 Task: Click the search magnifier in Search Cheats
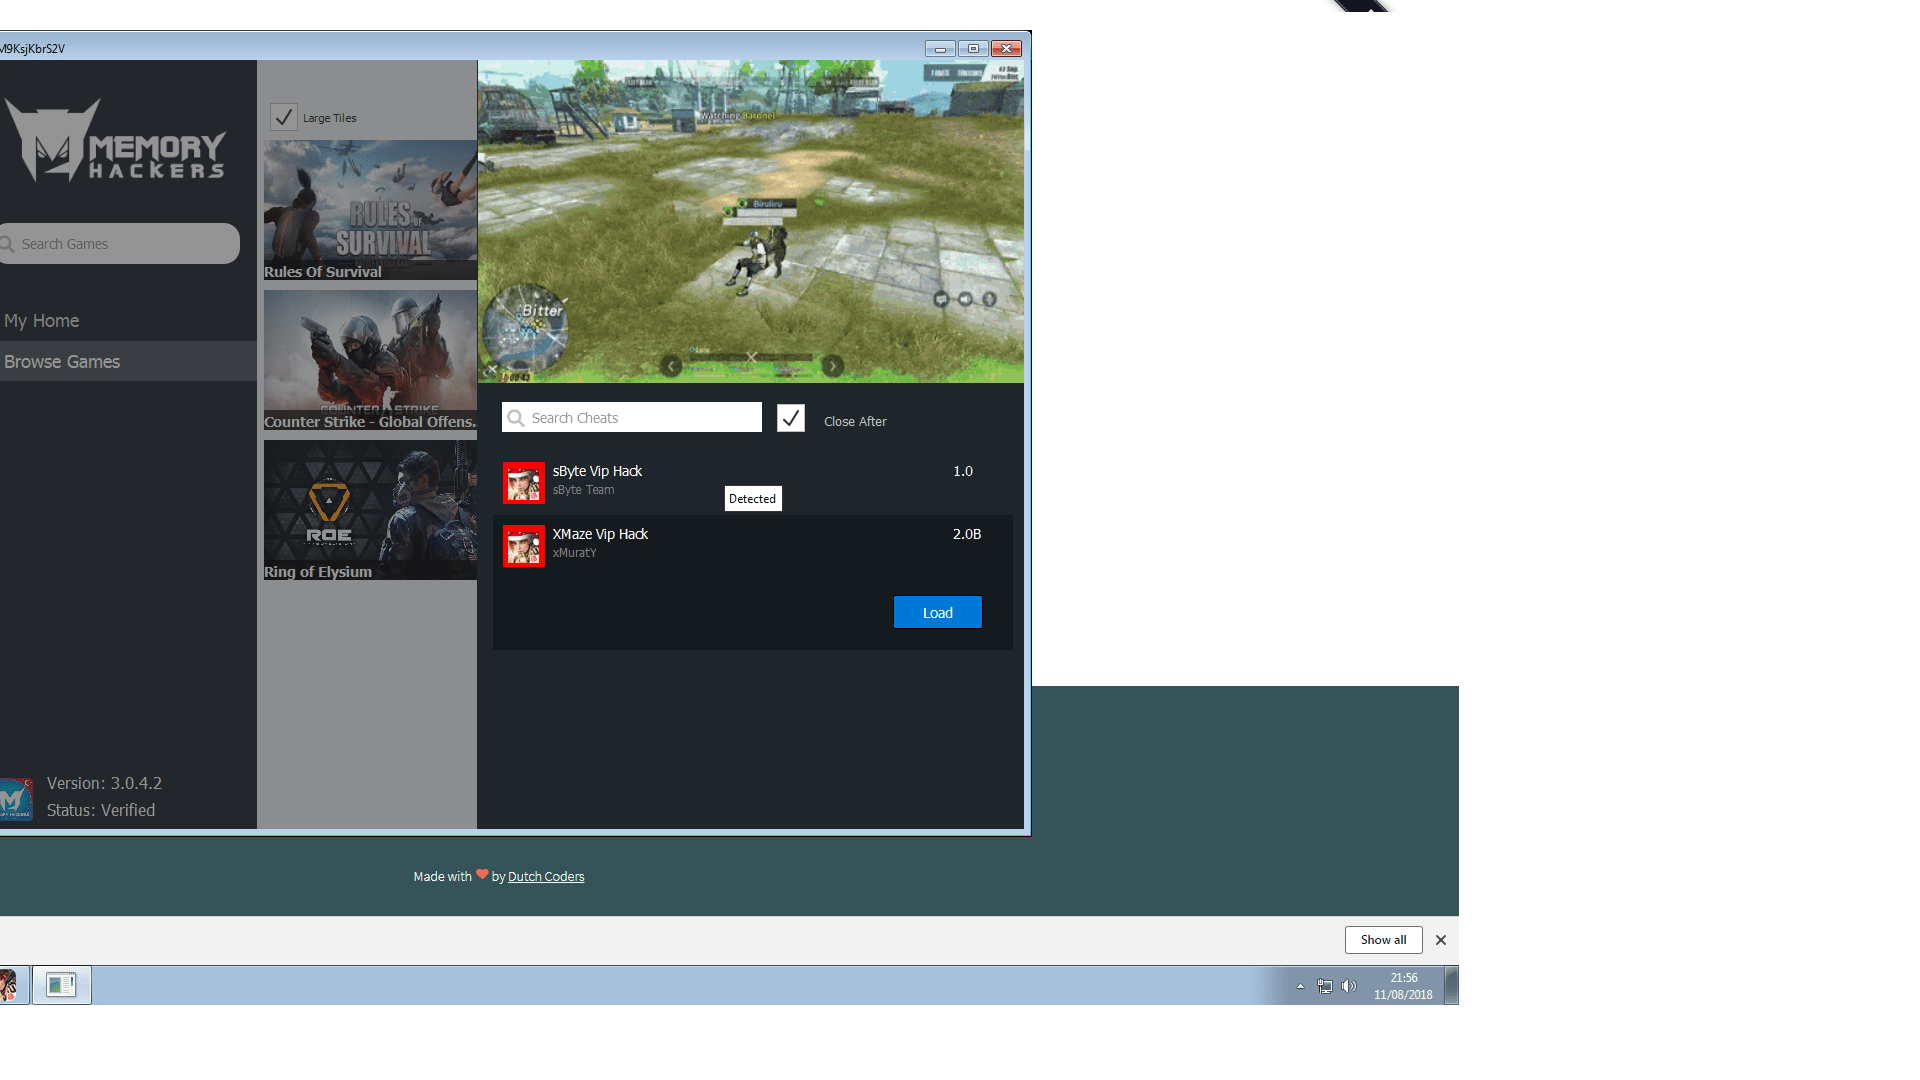pos(516,418)
